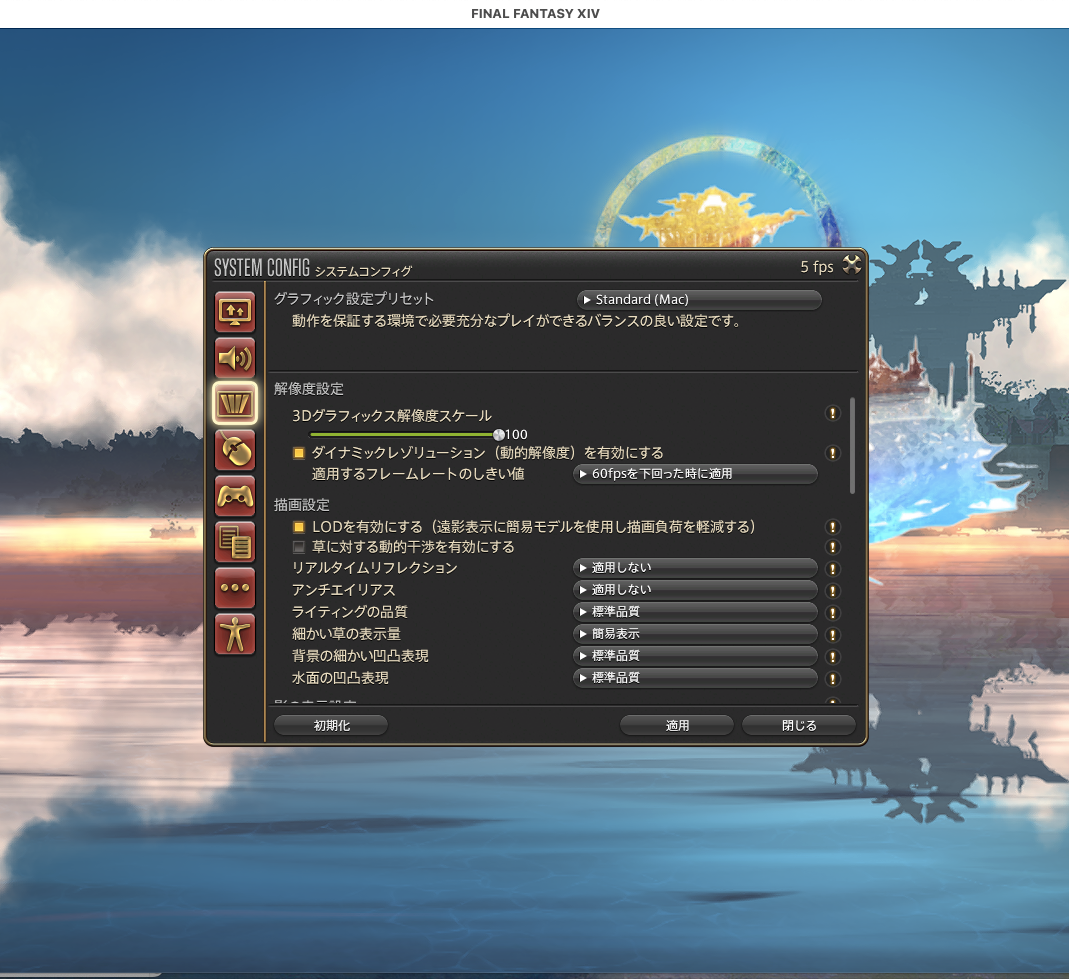
Task: Open the Sound Settings tab (speaker icon)
Action: coord(235,358)
